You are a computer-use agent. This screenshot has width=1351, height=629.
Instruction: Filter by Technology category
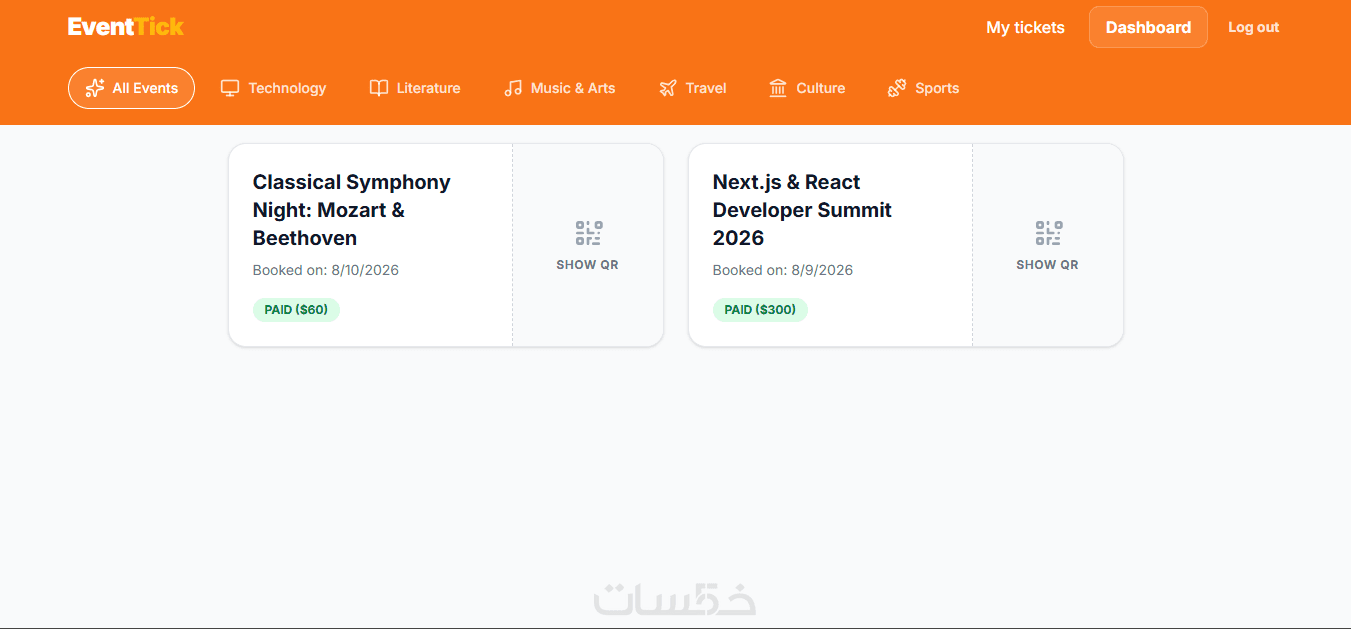pos(273,88)
